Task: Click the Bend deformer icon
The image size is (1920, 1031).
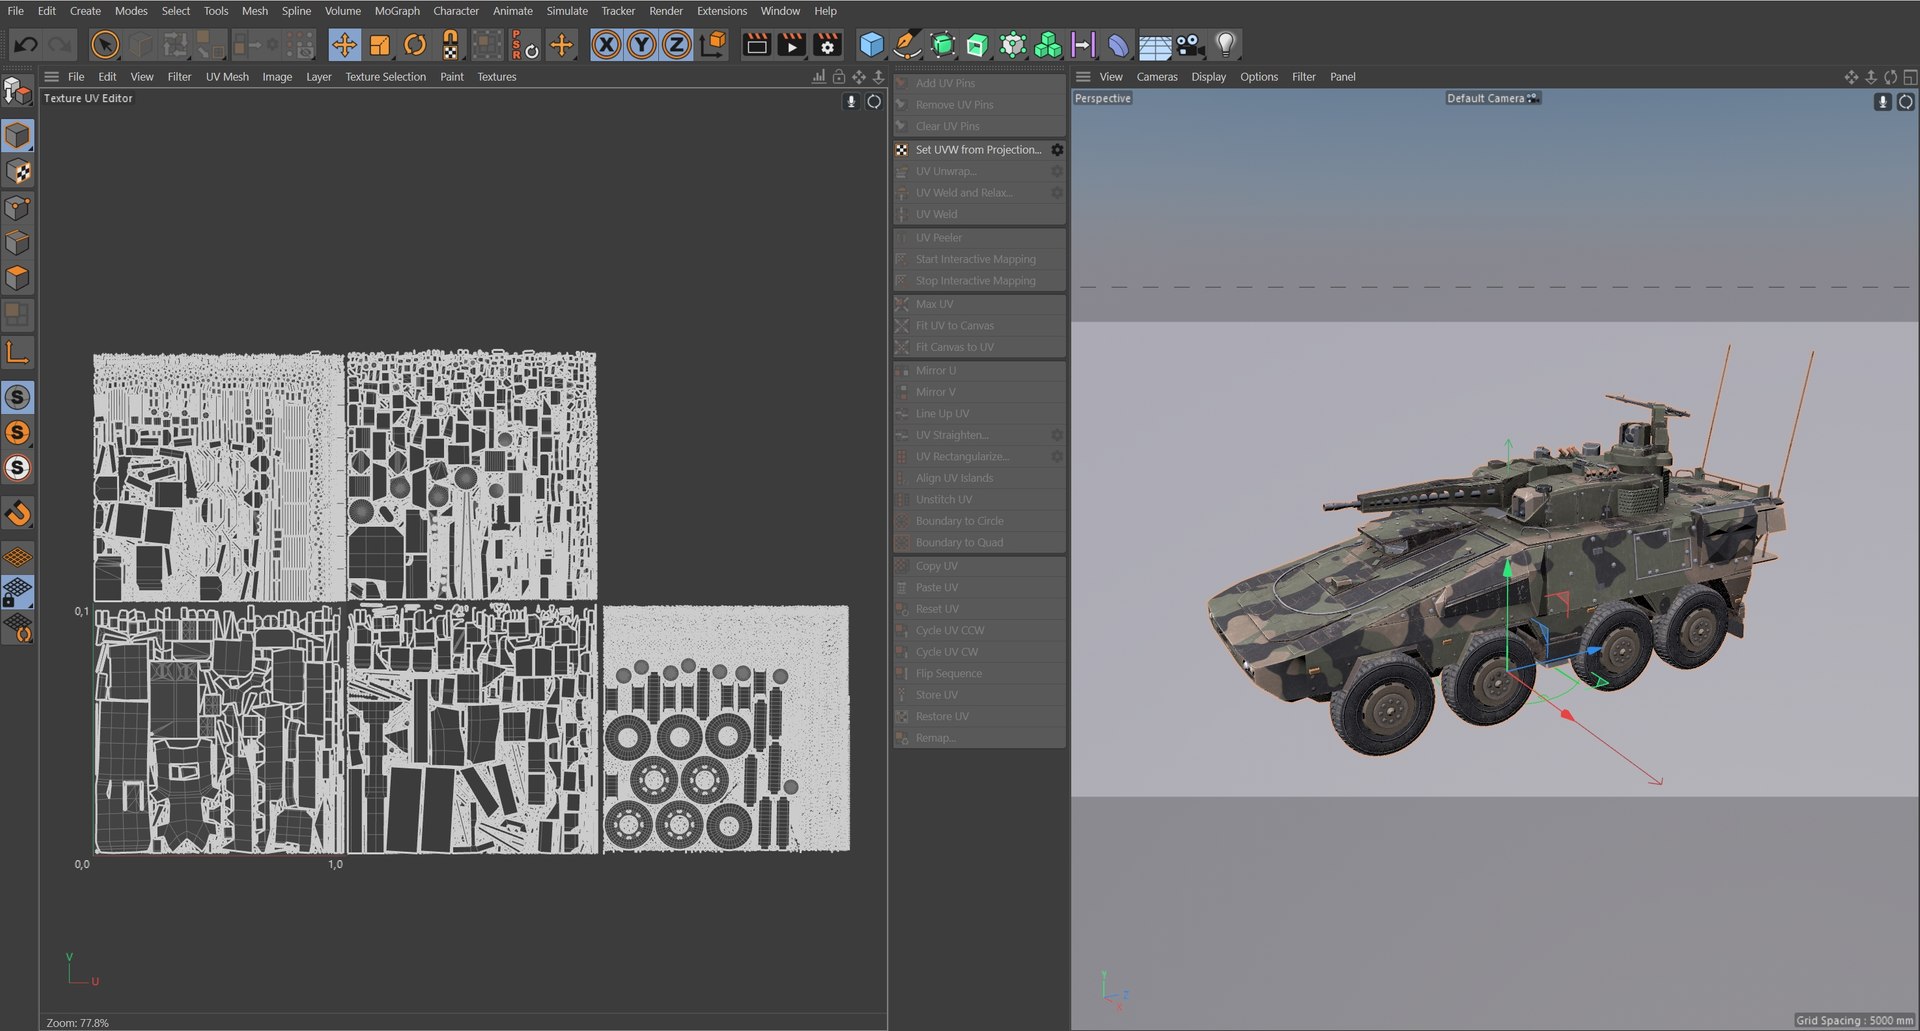Action: [x=1119, y=45]
